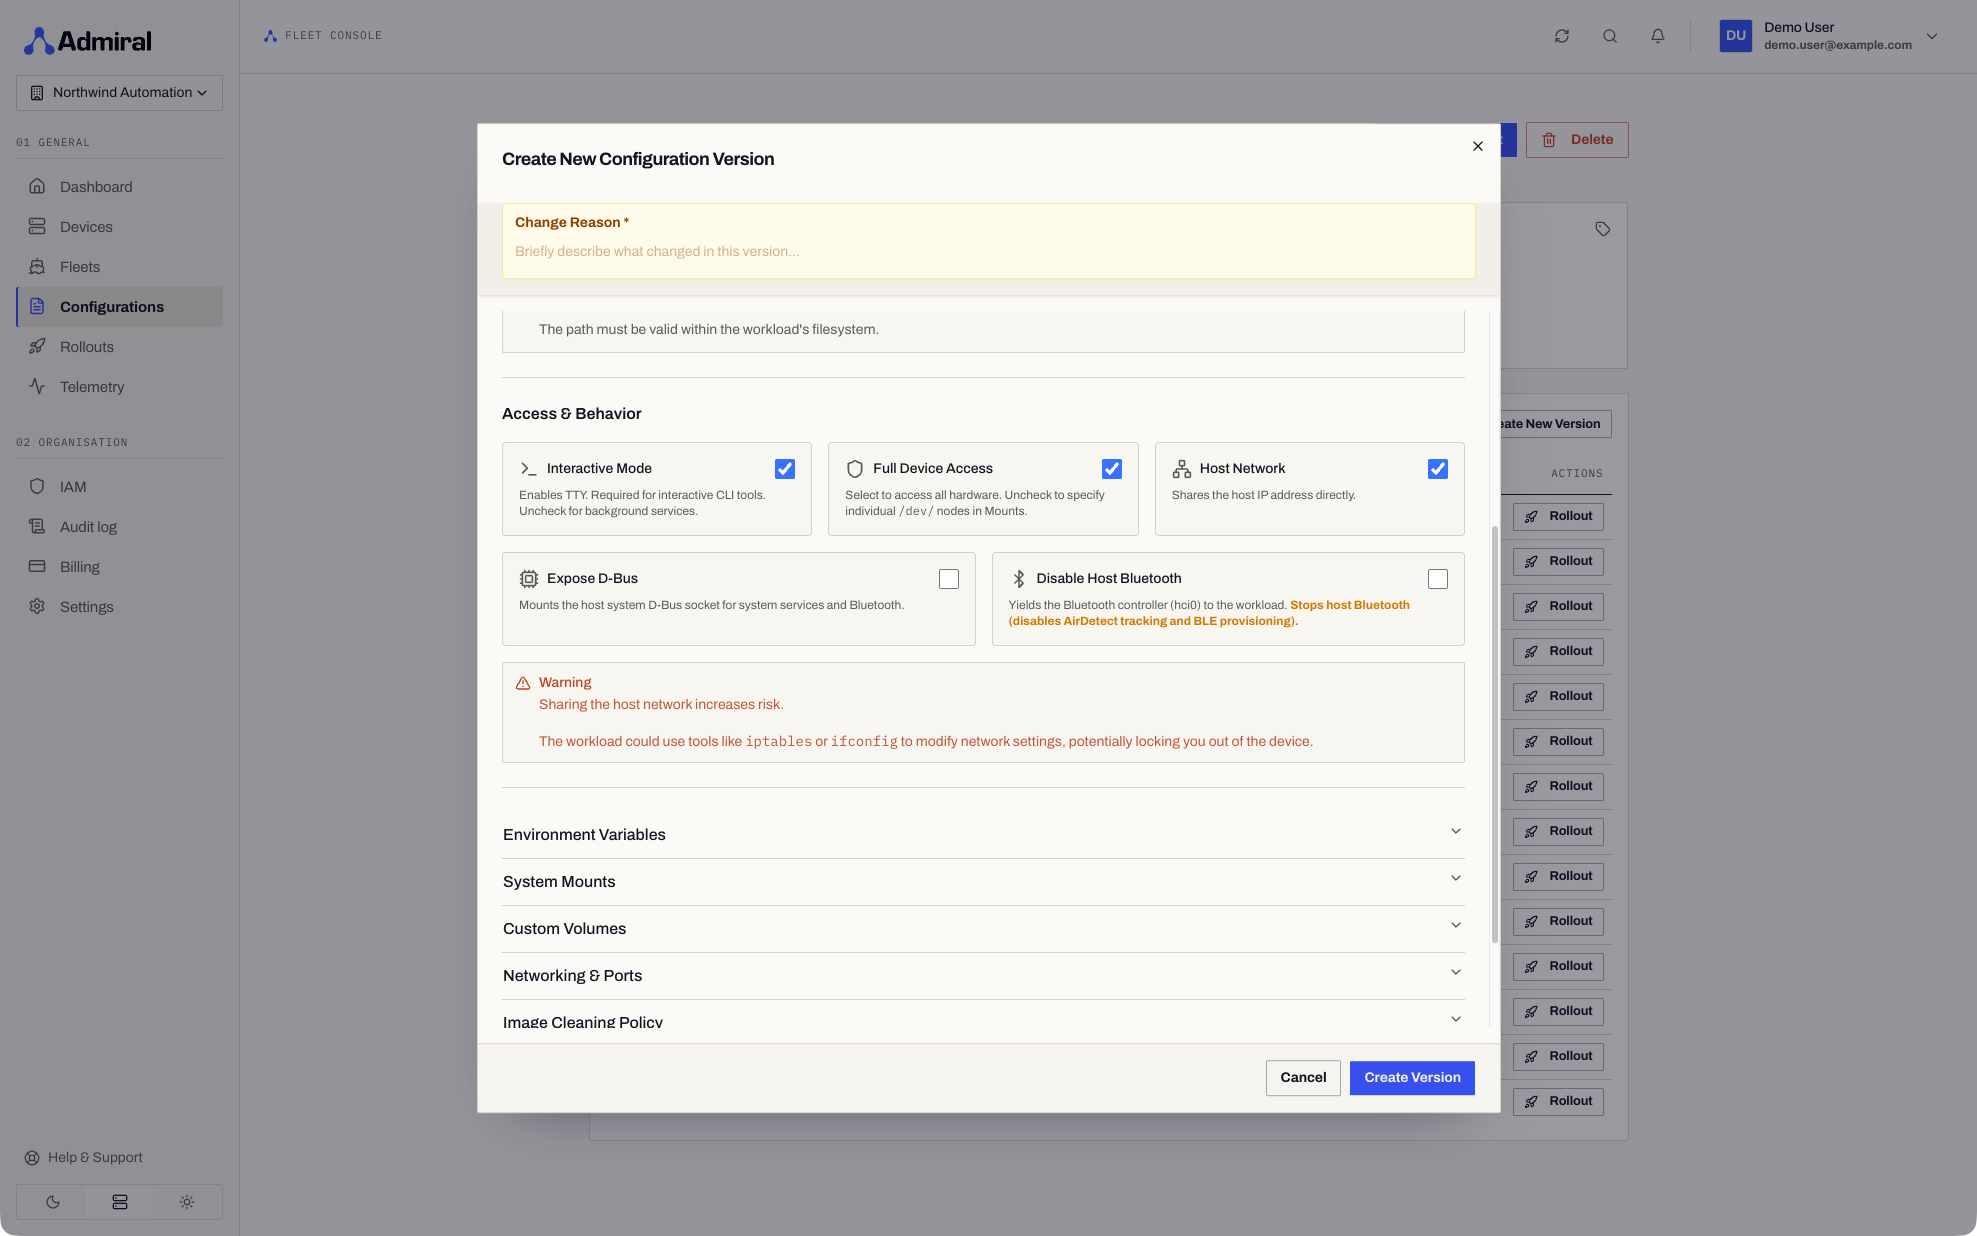Viewport: 1977px width, 1236px height.
Task: Click the Cancel button
Action: click(1302, 1078)
